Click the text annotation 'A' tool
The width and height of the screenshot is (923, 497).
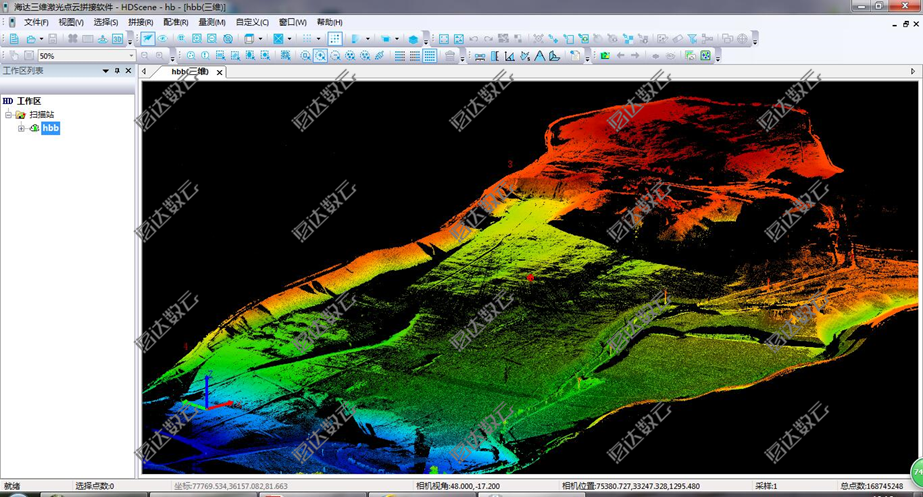(x=539, y=56)
